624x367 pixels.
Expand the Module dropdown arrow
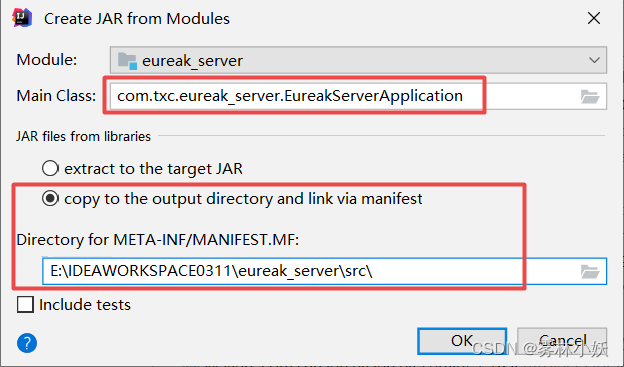point(594,61)
